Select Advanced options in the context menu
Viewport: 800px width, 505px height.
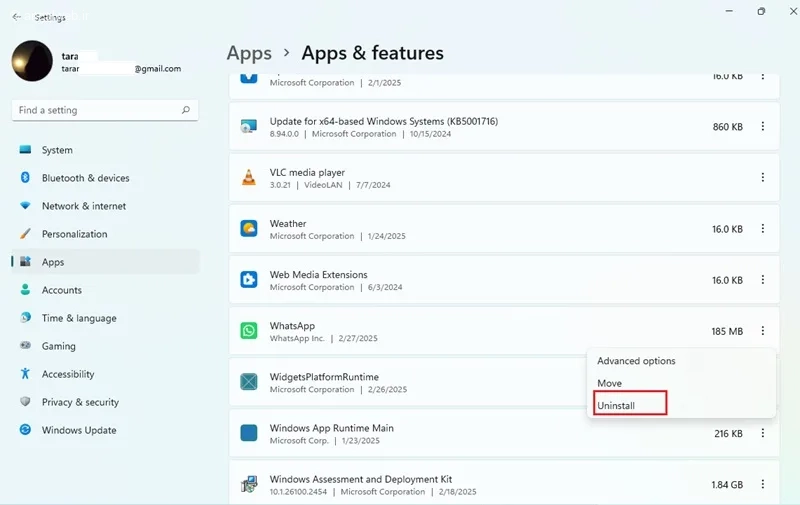(636, 361)
